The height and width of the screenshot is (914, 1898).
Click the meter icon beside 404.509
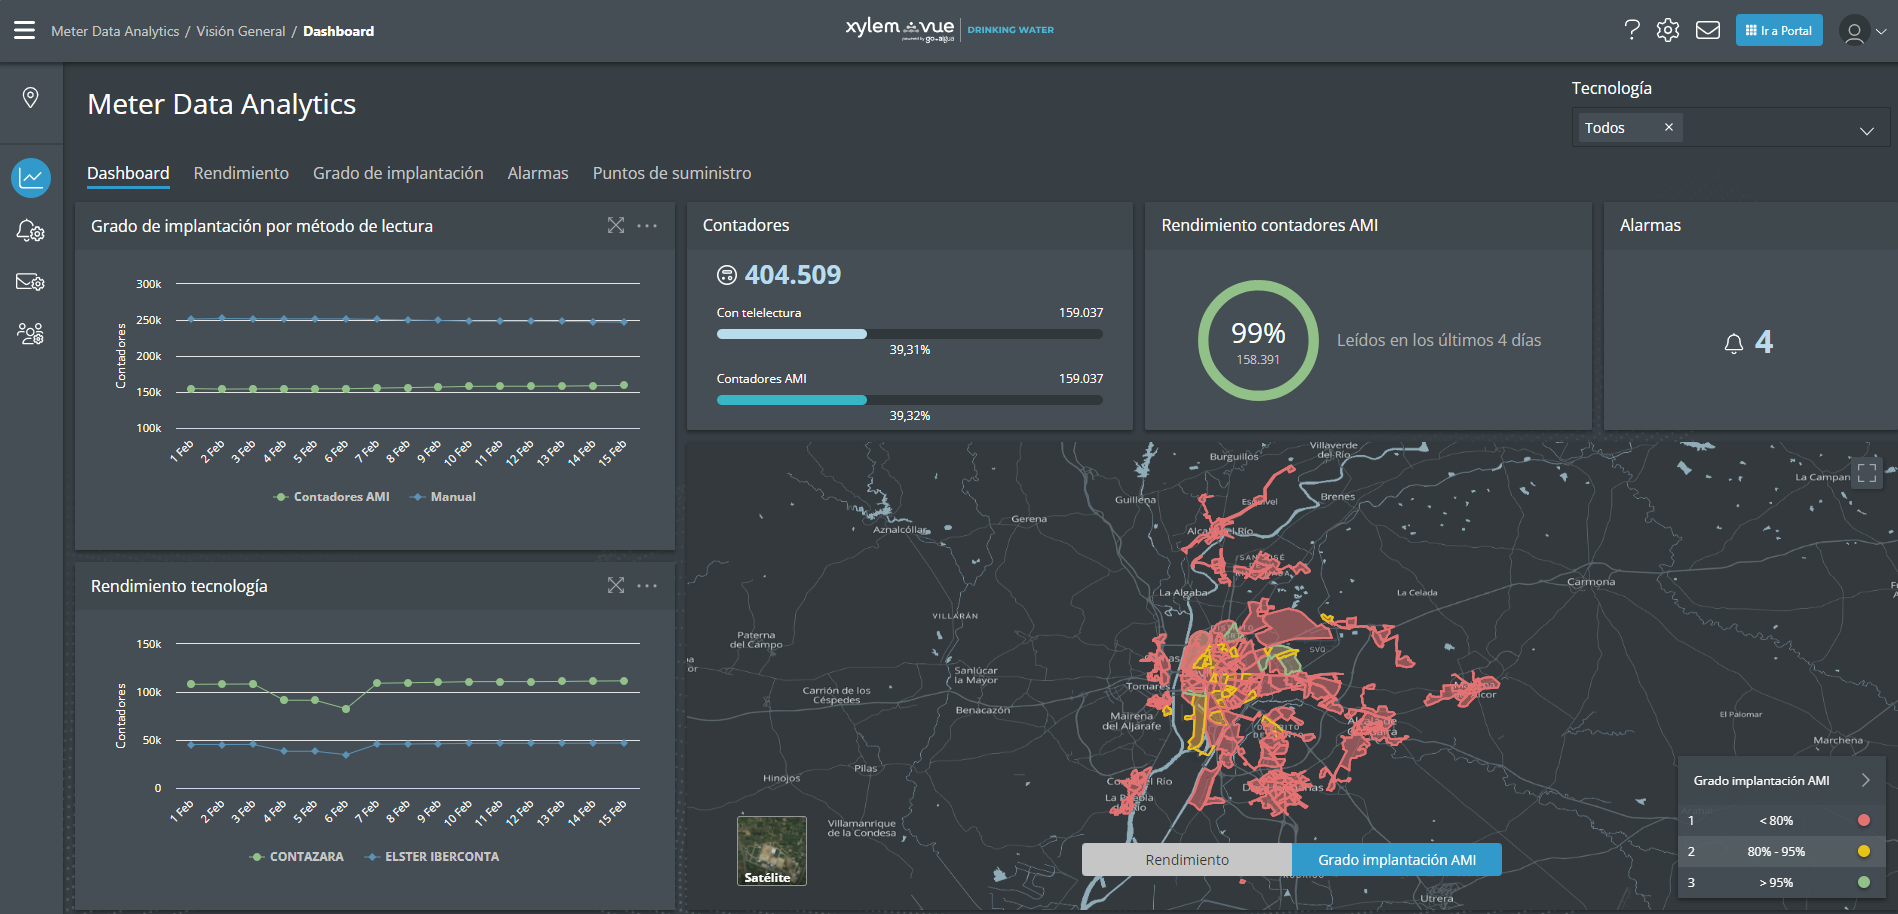pyautogui.click(x=727, y=275)
